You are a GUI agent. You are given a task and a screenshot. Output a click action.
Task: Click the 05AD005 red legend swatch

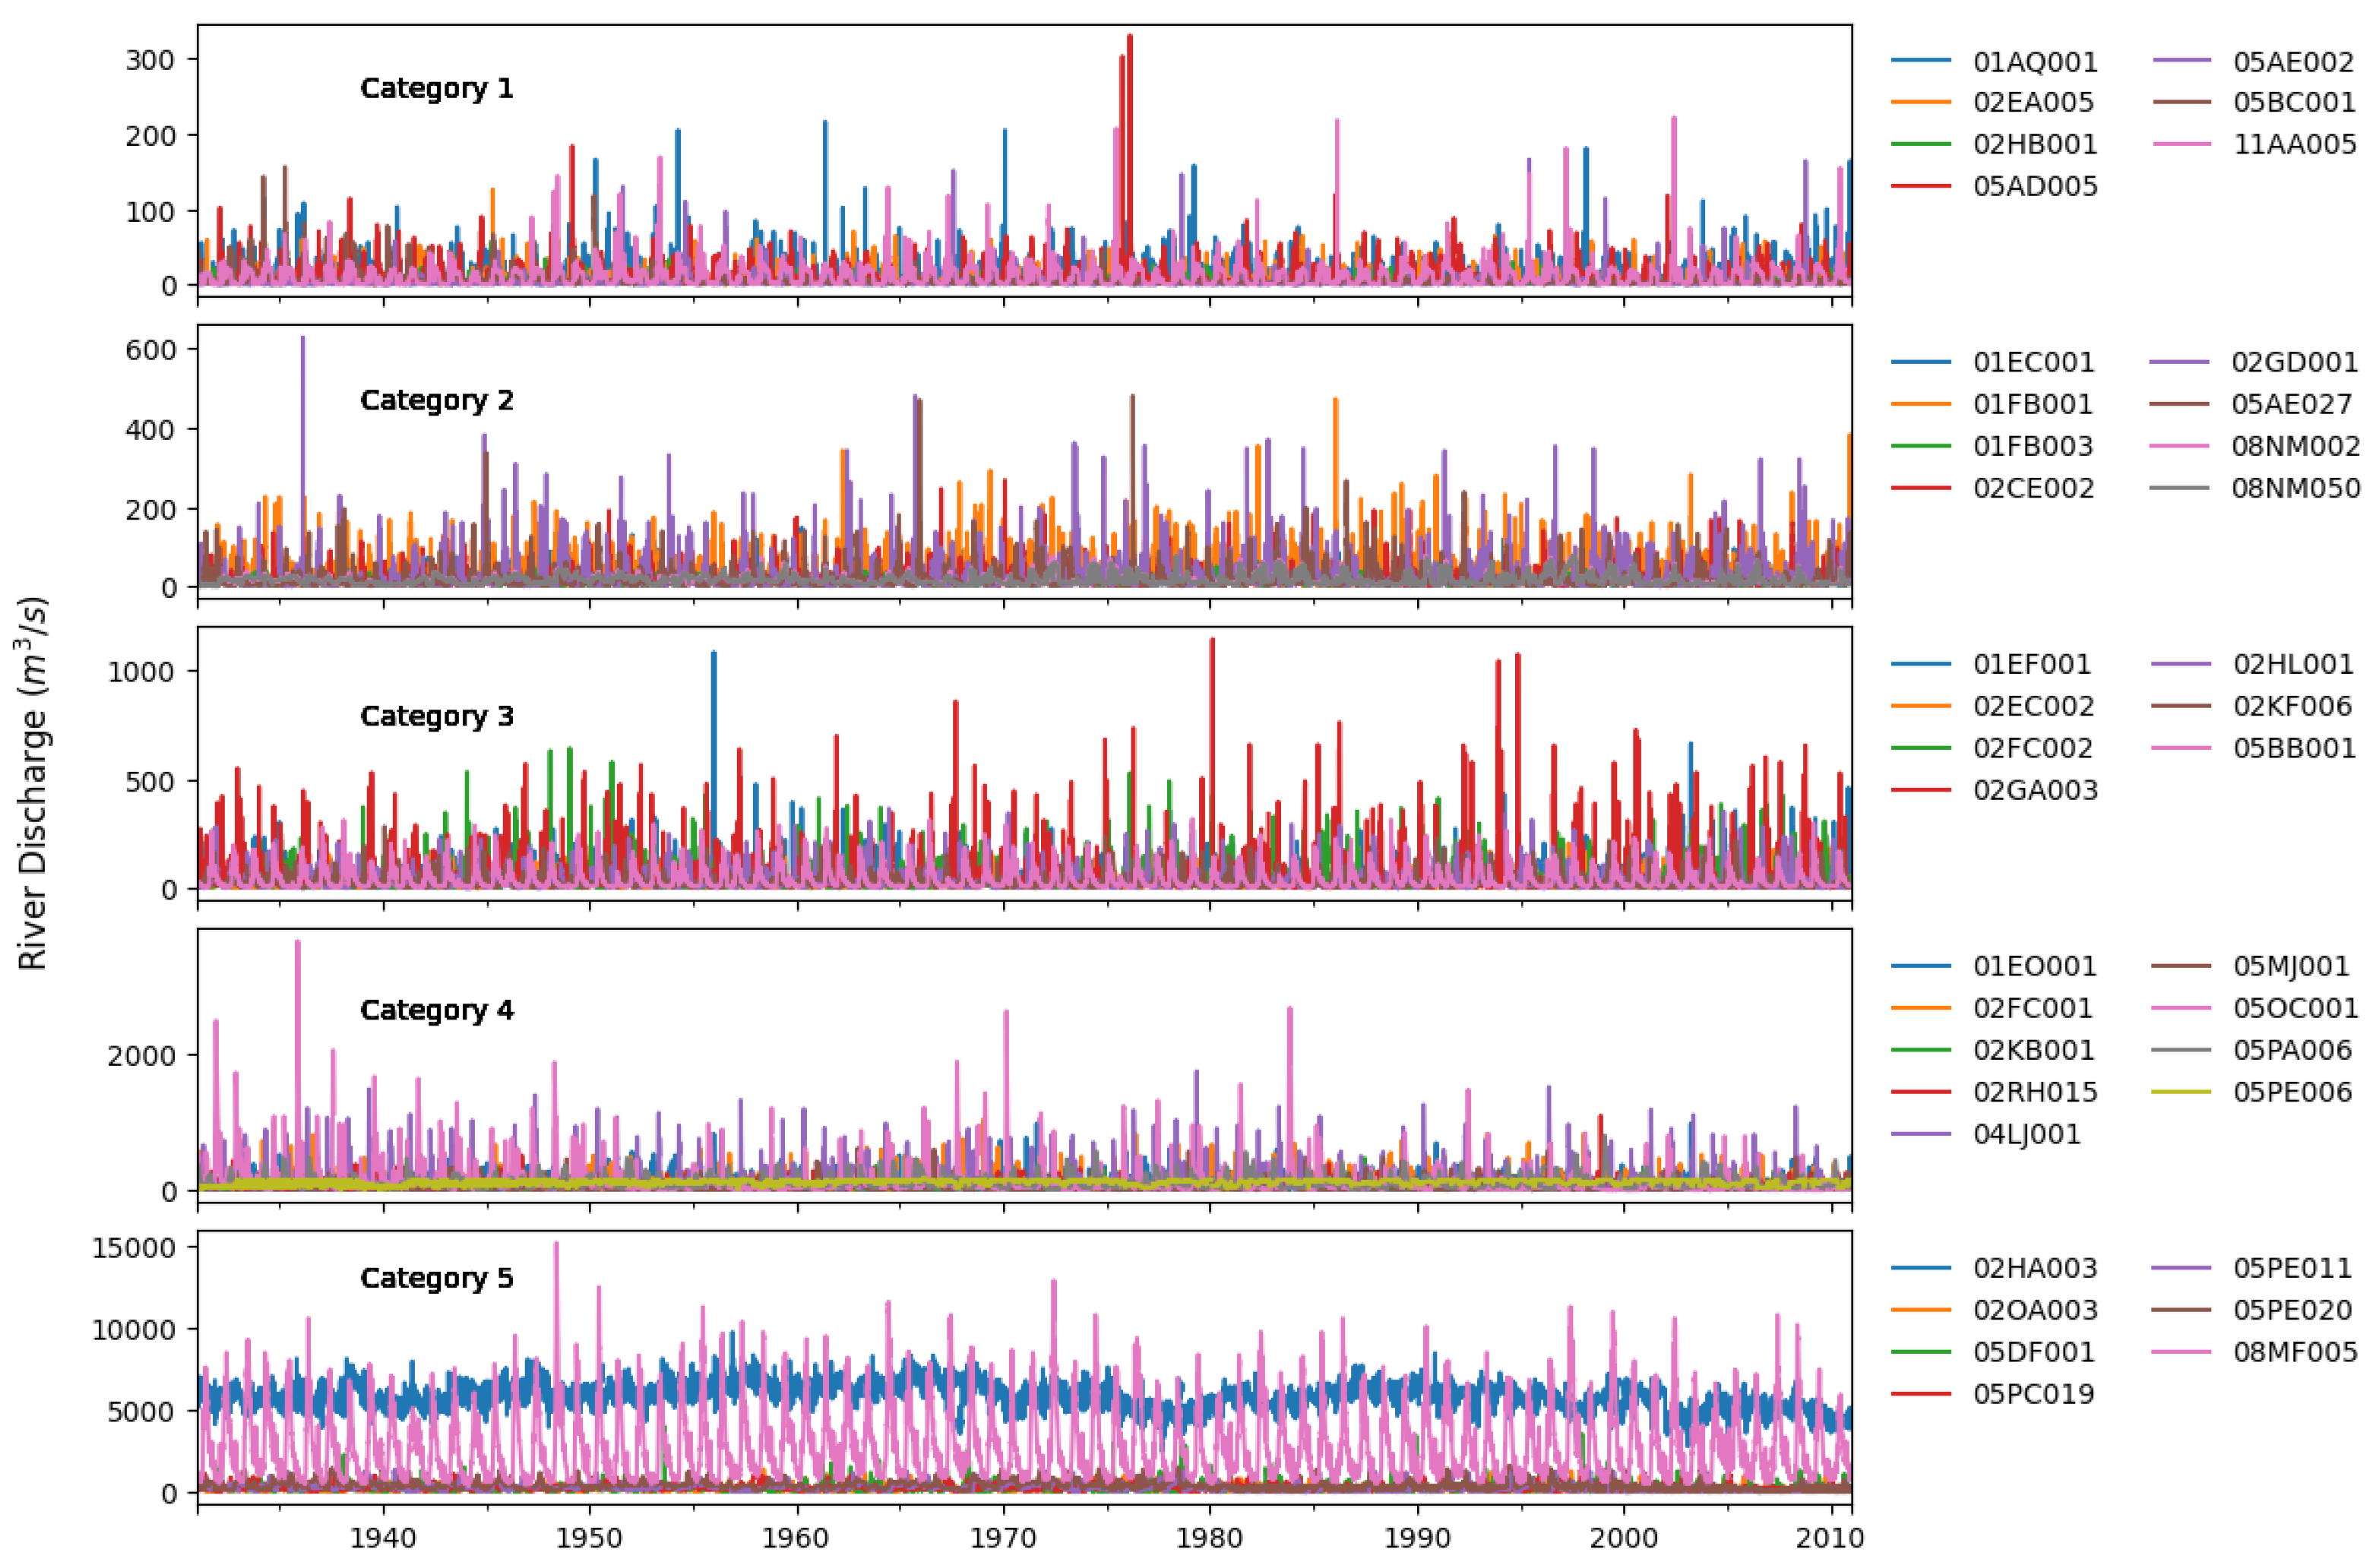[1920, 186]
